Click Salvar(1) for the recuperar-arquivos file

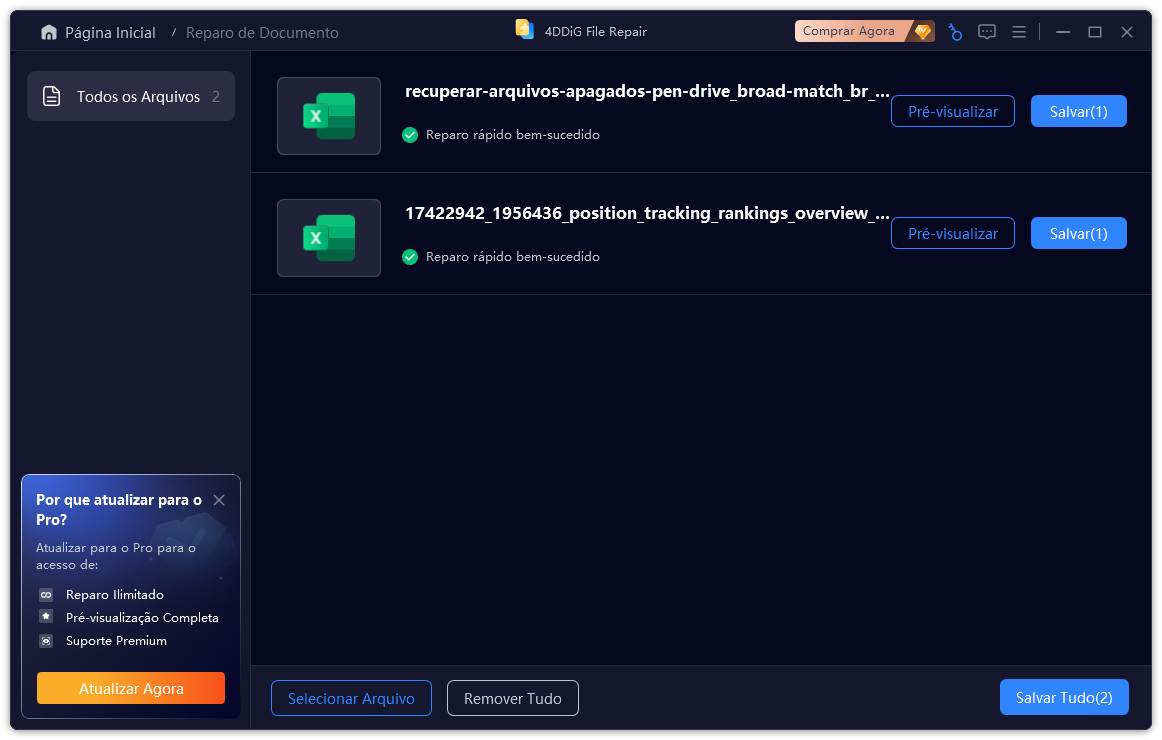[x=1078, y=111]
